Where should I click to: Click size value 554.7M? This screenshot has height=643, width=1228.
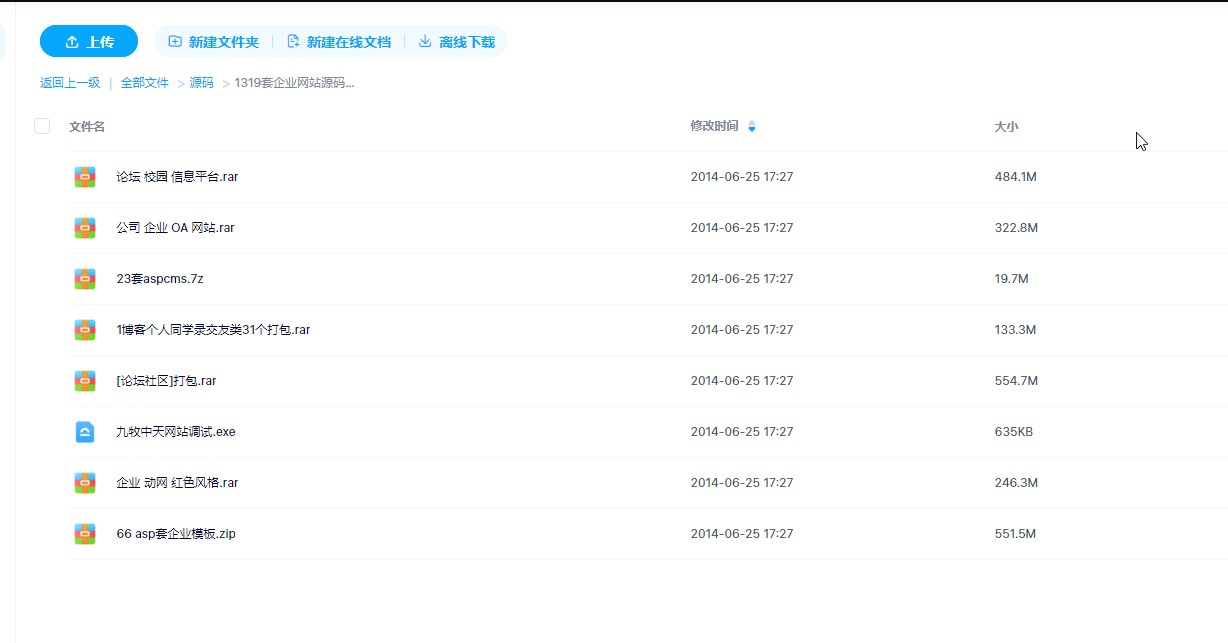[1016, 381]
